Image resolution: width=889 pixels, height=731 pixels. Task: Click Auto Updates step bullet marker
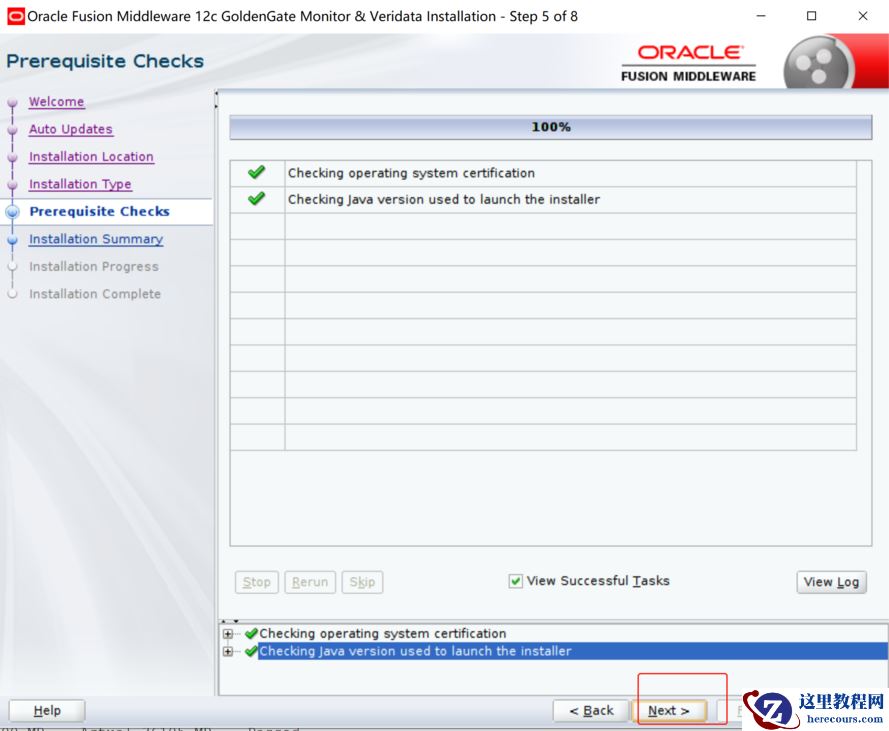[x=12, y=130]
